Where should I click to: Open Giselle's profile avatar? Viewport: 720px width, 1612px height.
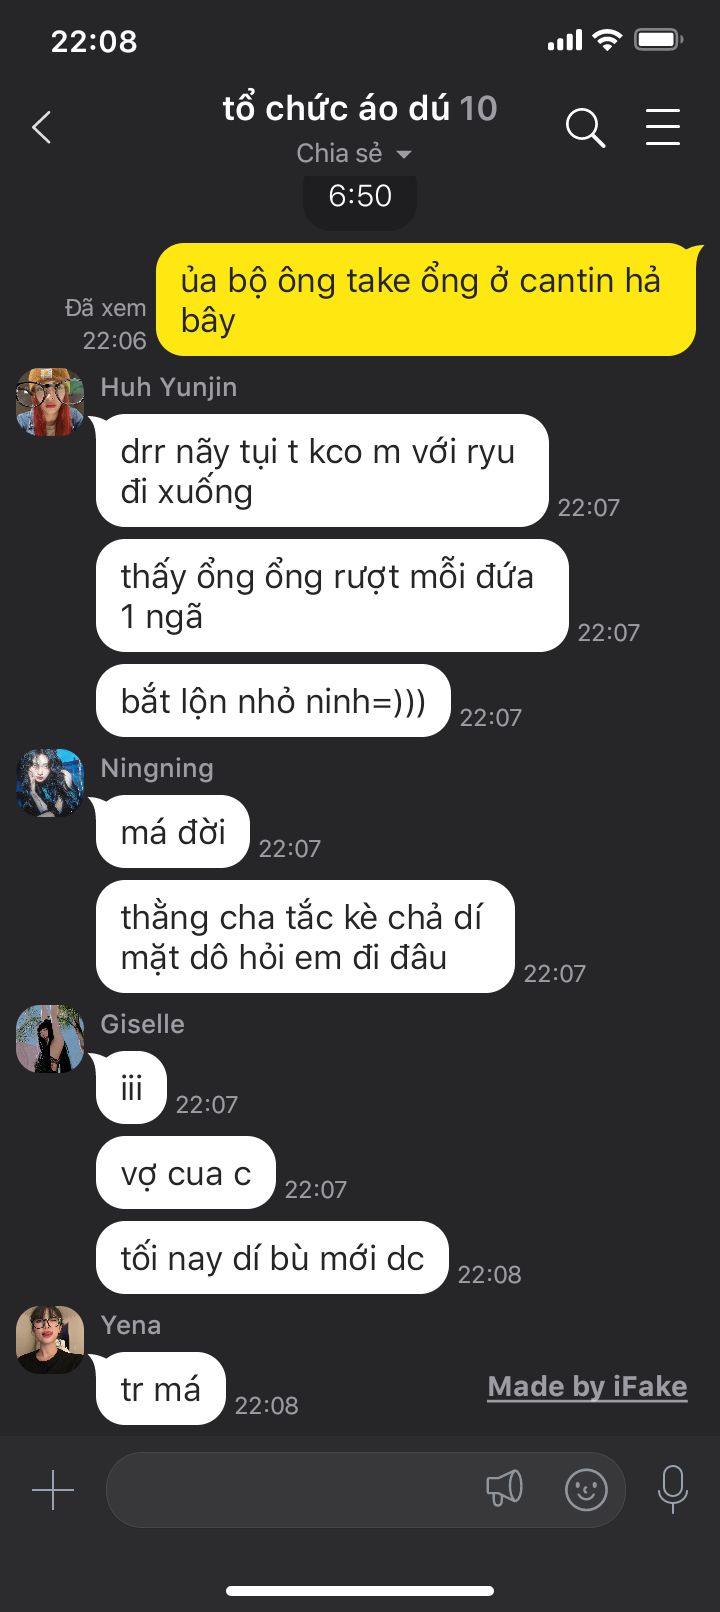click(50, 1039)
